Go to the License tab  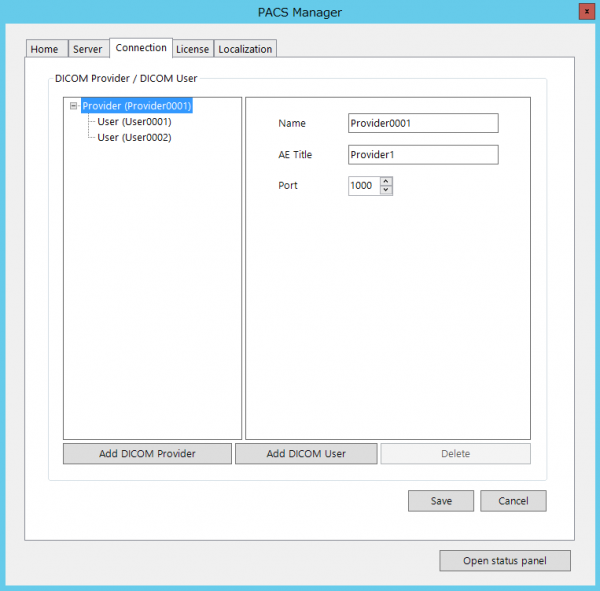click(192, 49)
